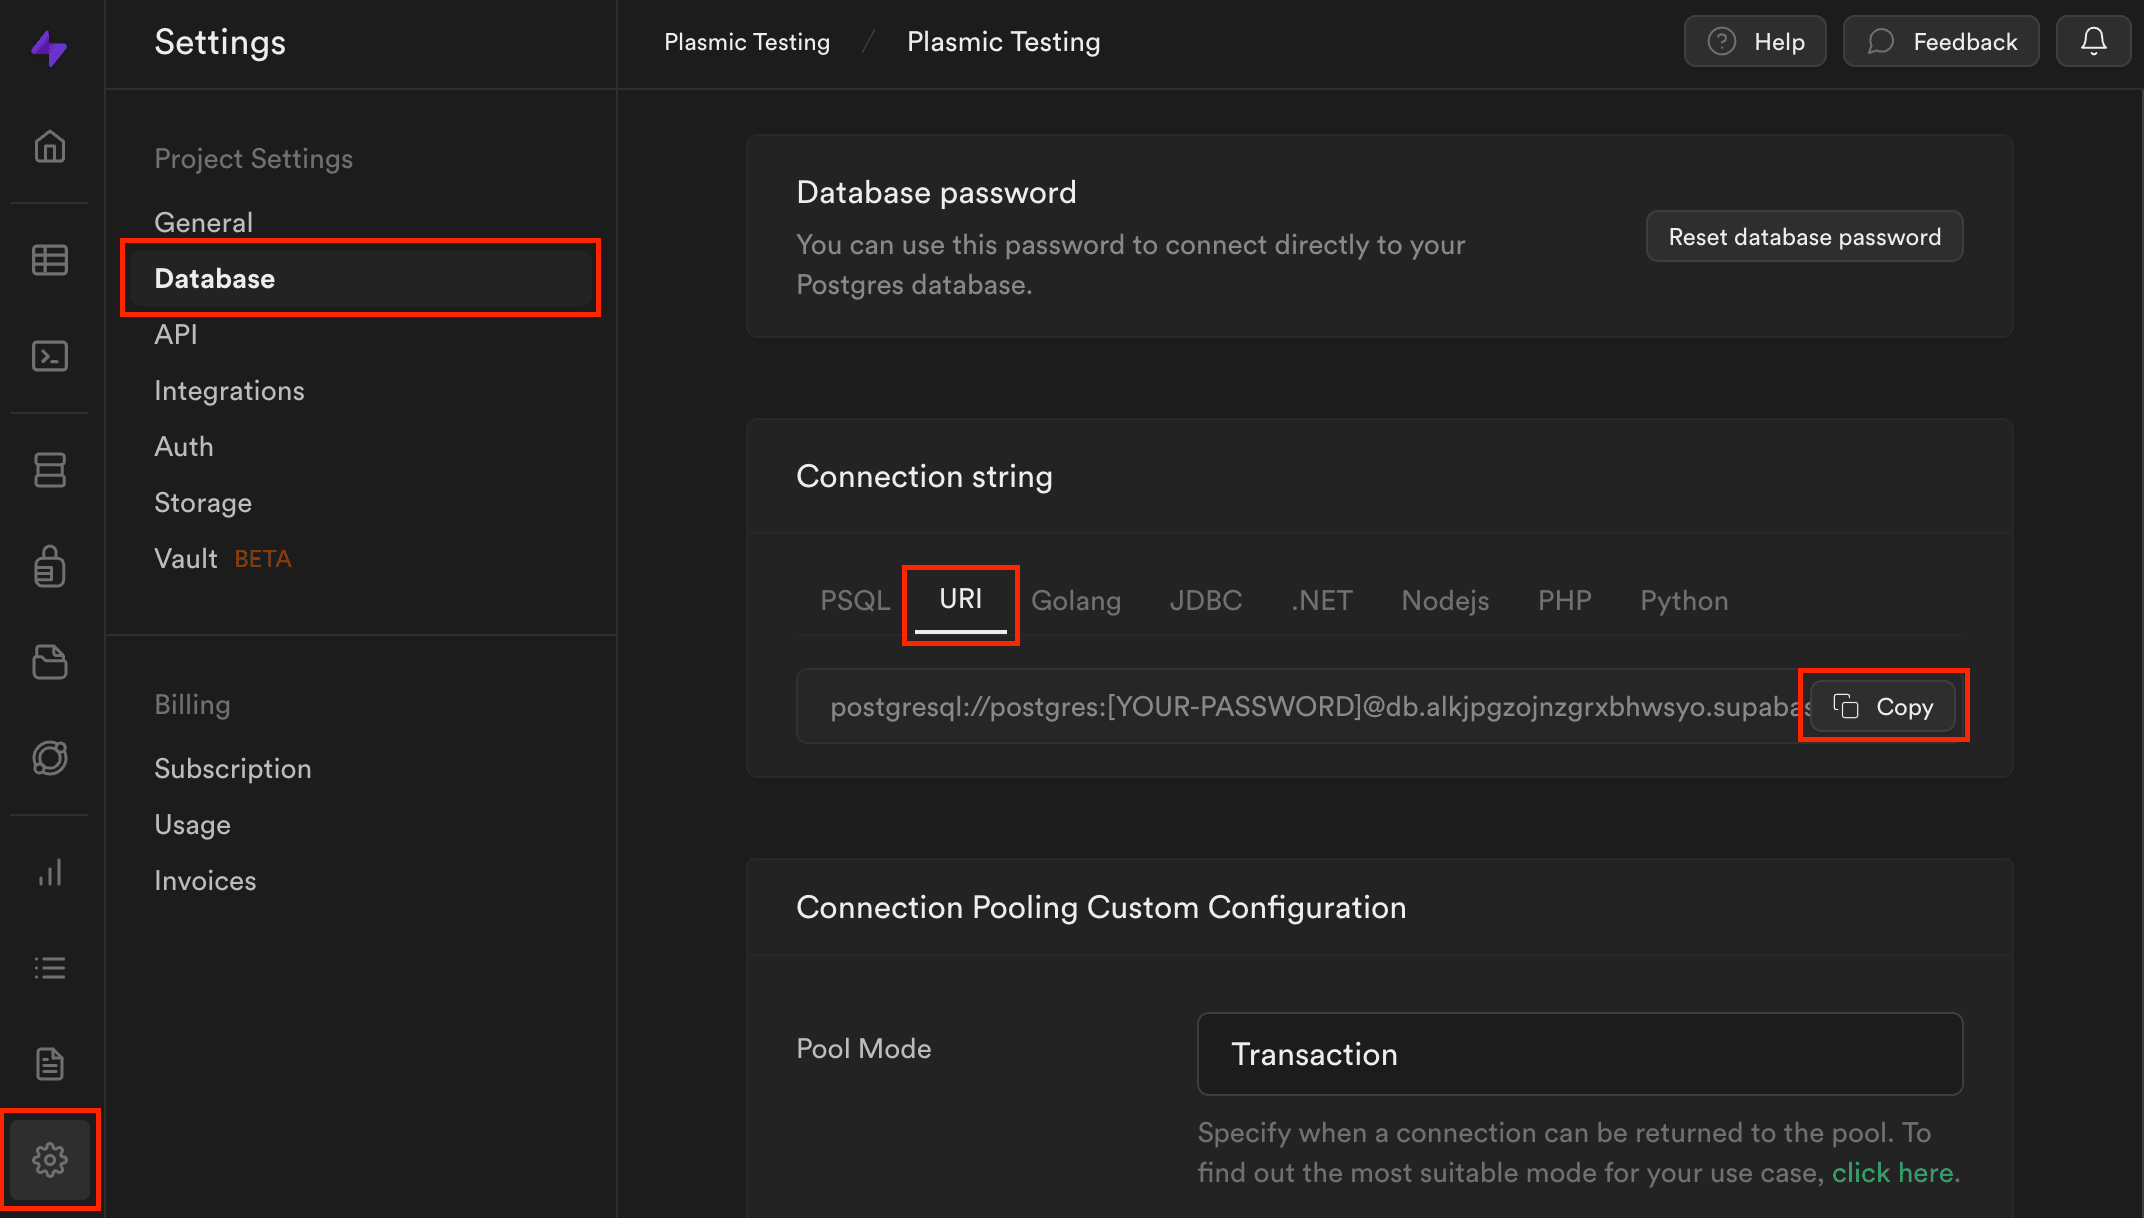Select the Nodejs tab
The image size is (2144, 1218).
coord(1445,600)
